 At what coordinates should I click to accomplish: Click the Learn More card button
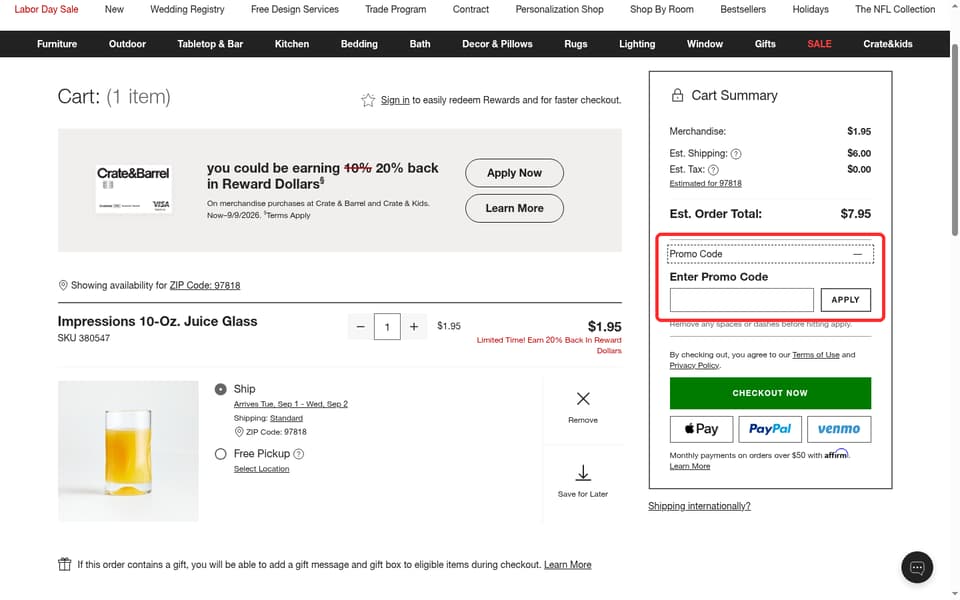click(x=514, y=208)
